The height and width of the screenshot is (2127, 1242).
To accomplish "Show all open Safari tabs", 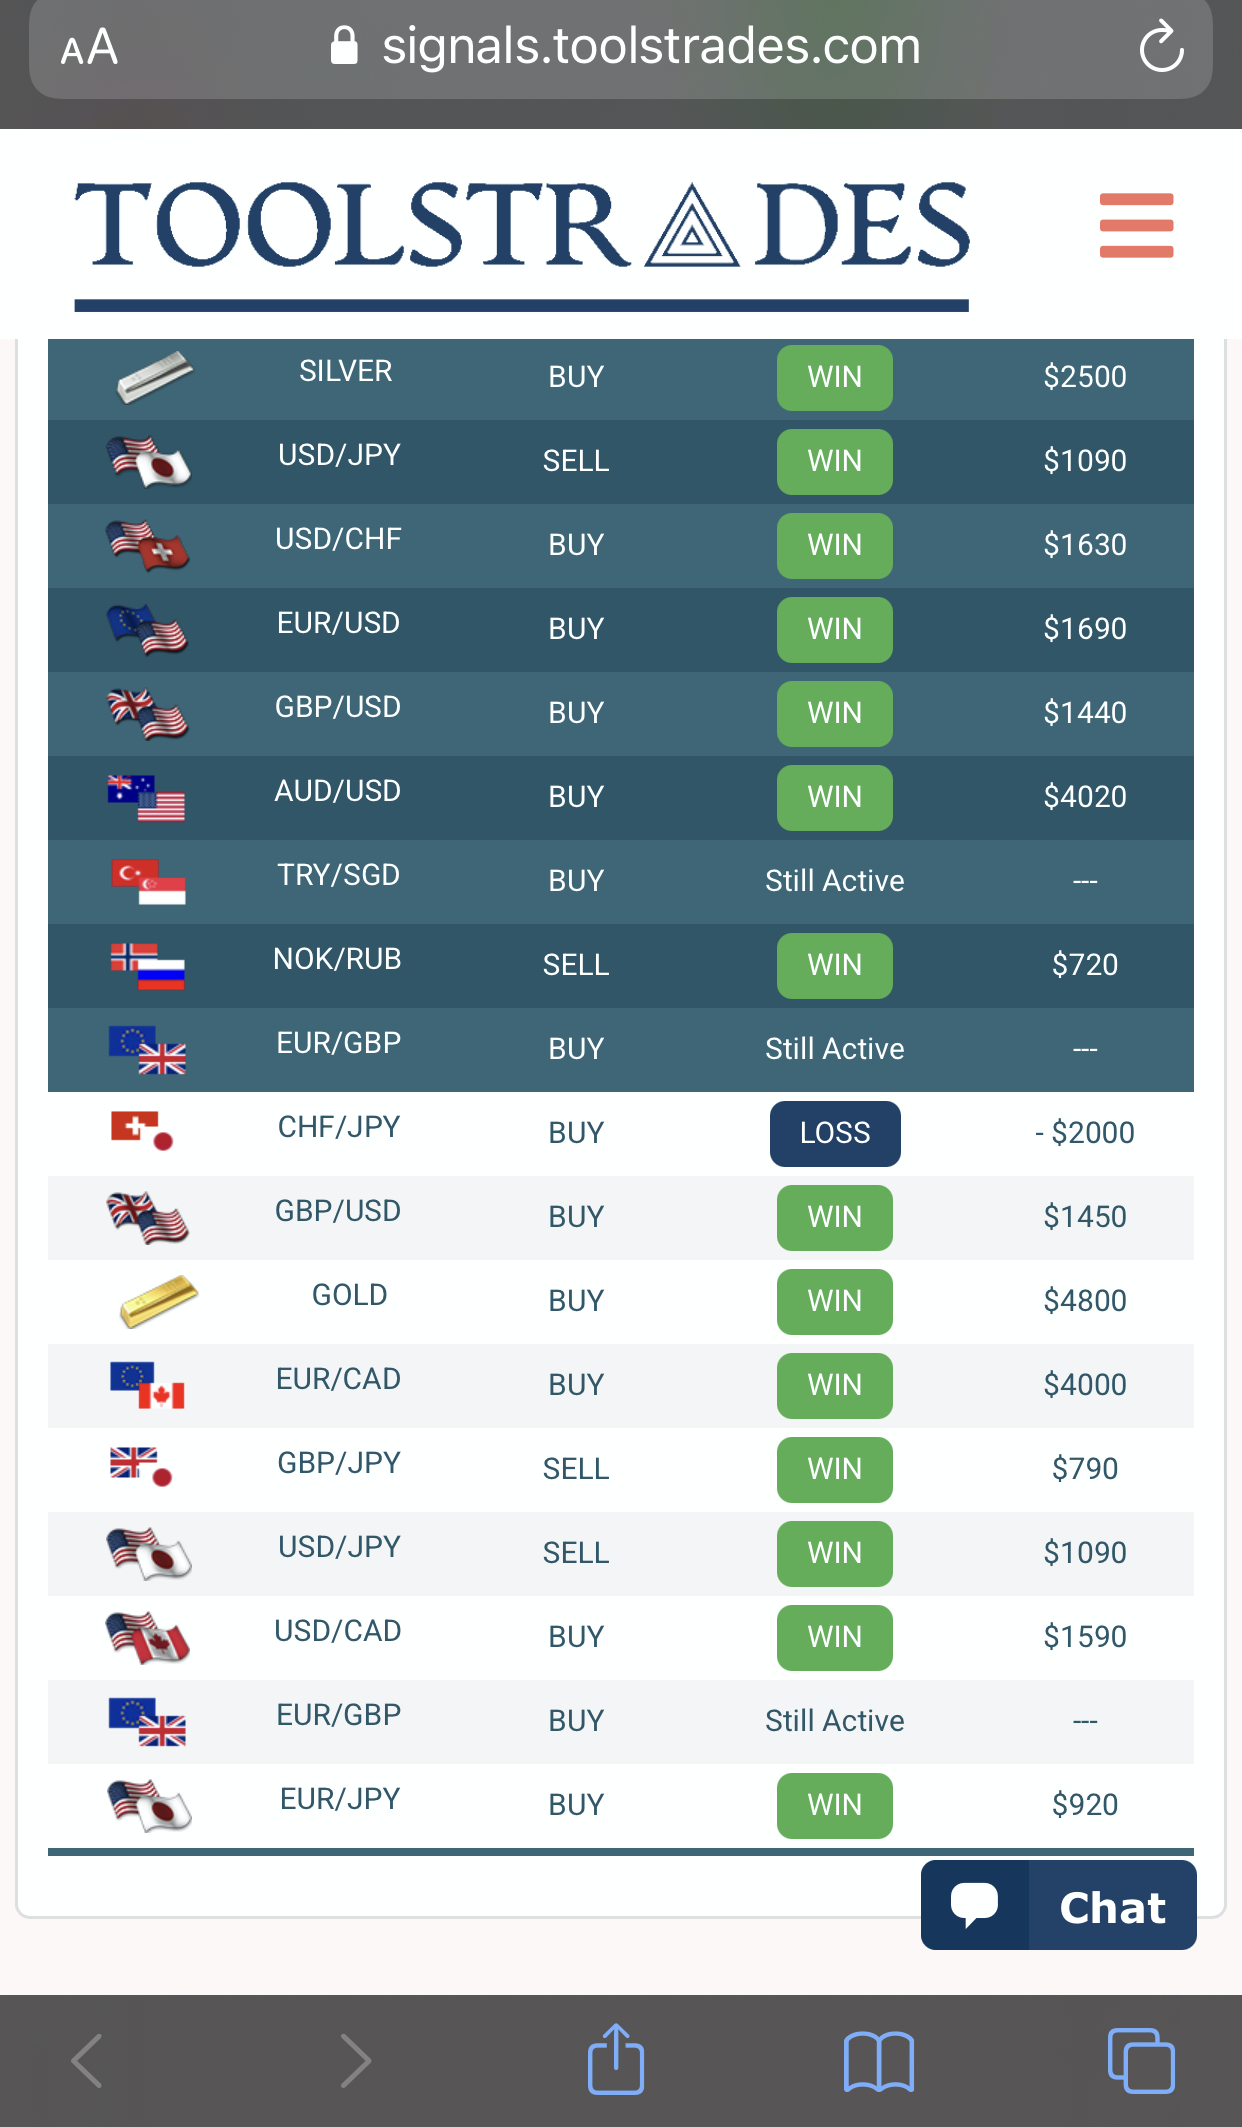I will point(1140,2058).
